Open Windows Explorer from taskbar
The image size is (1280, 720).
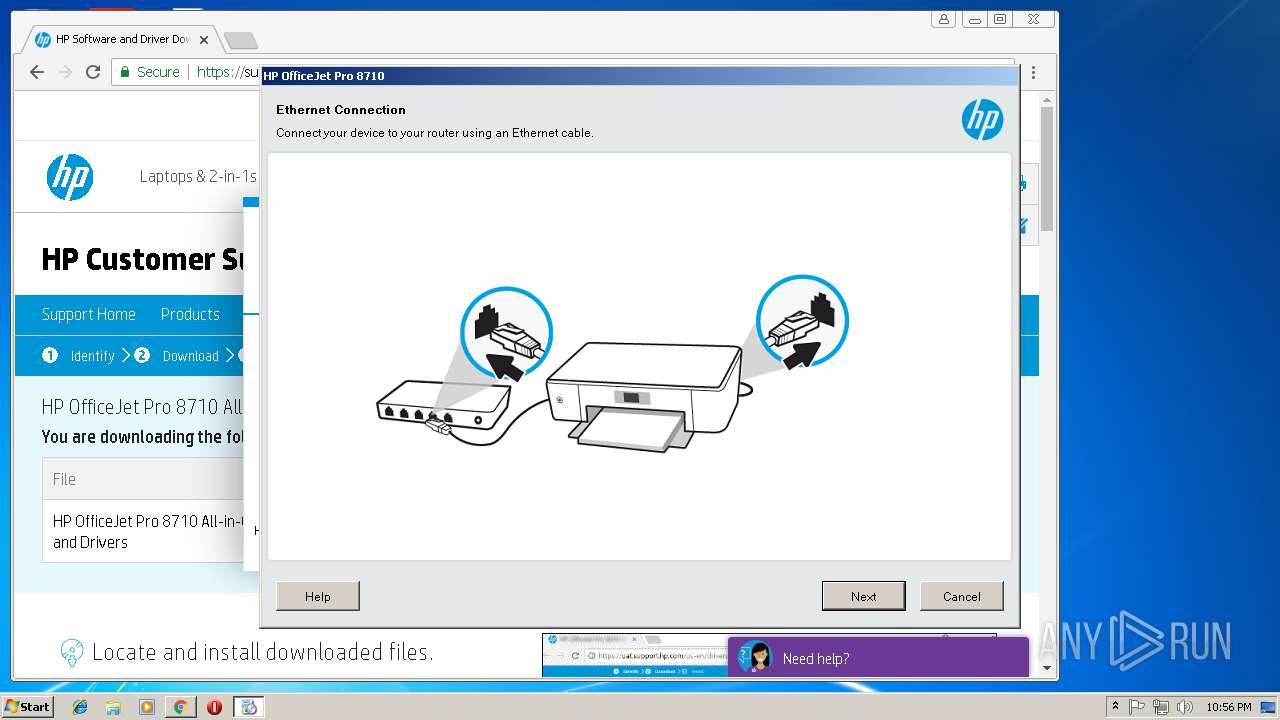pos(113,707)
